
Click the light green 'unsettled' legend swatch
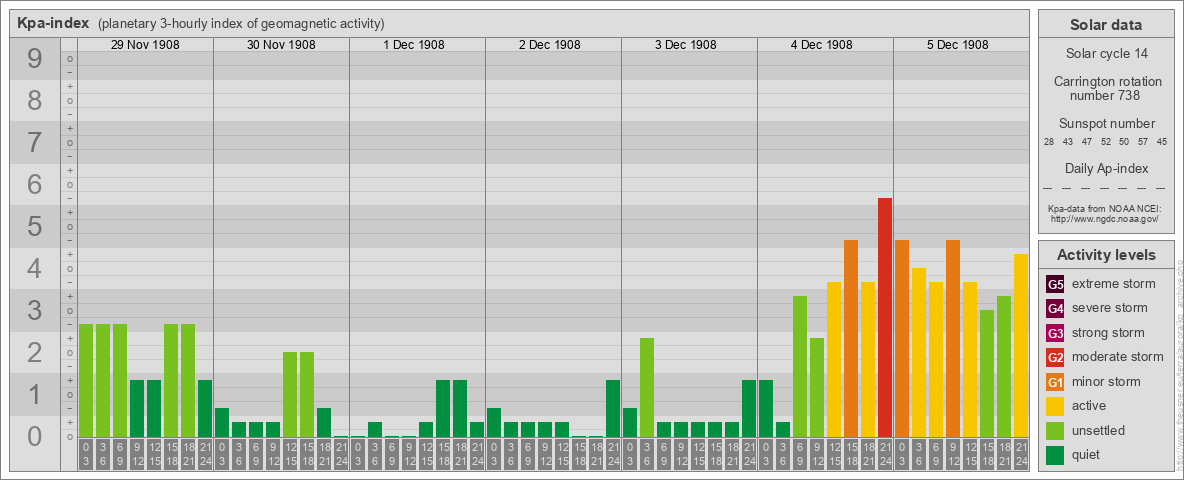pos(1055,430)
